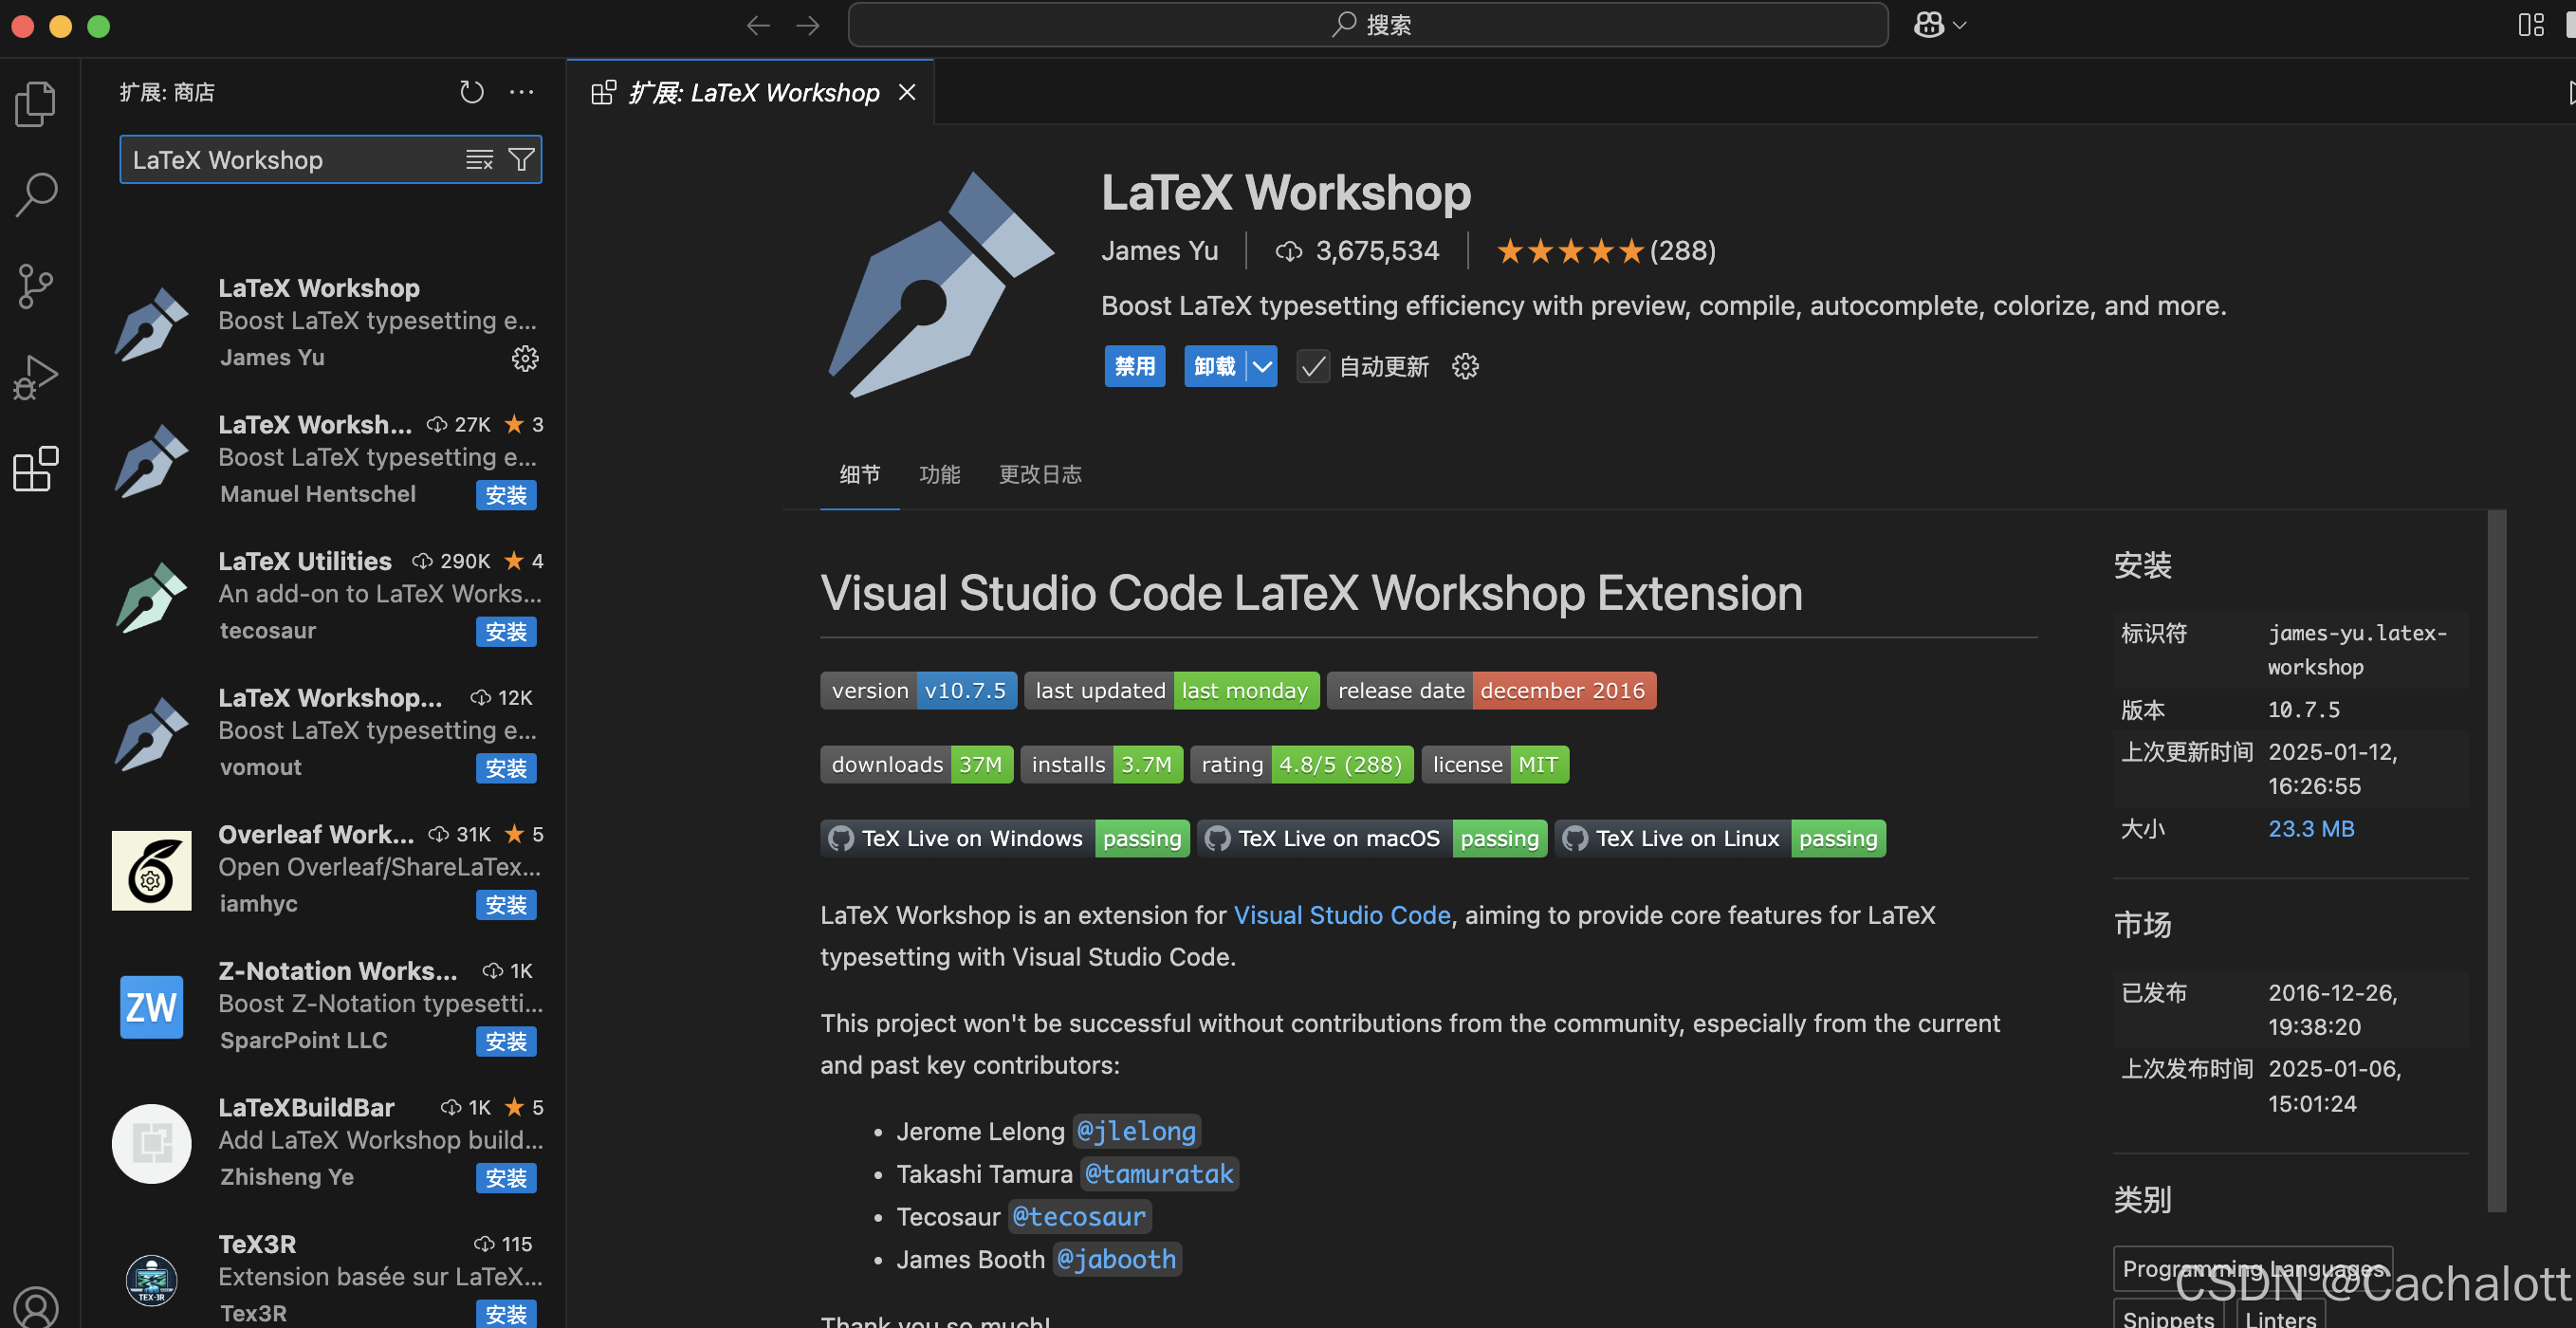Open the Copilot icon in the title bar
The height and width of the screenshot is (1328, 2576).
tap(1928, 24)
